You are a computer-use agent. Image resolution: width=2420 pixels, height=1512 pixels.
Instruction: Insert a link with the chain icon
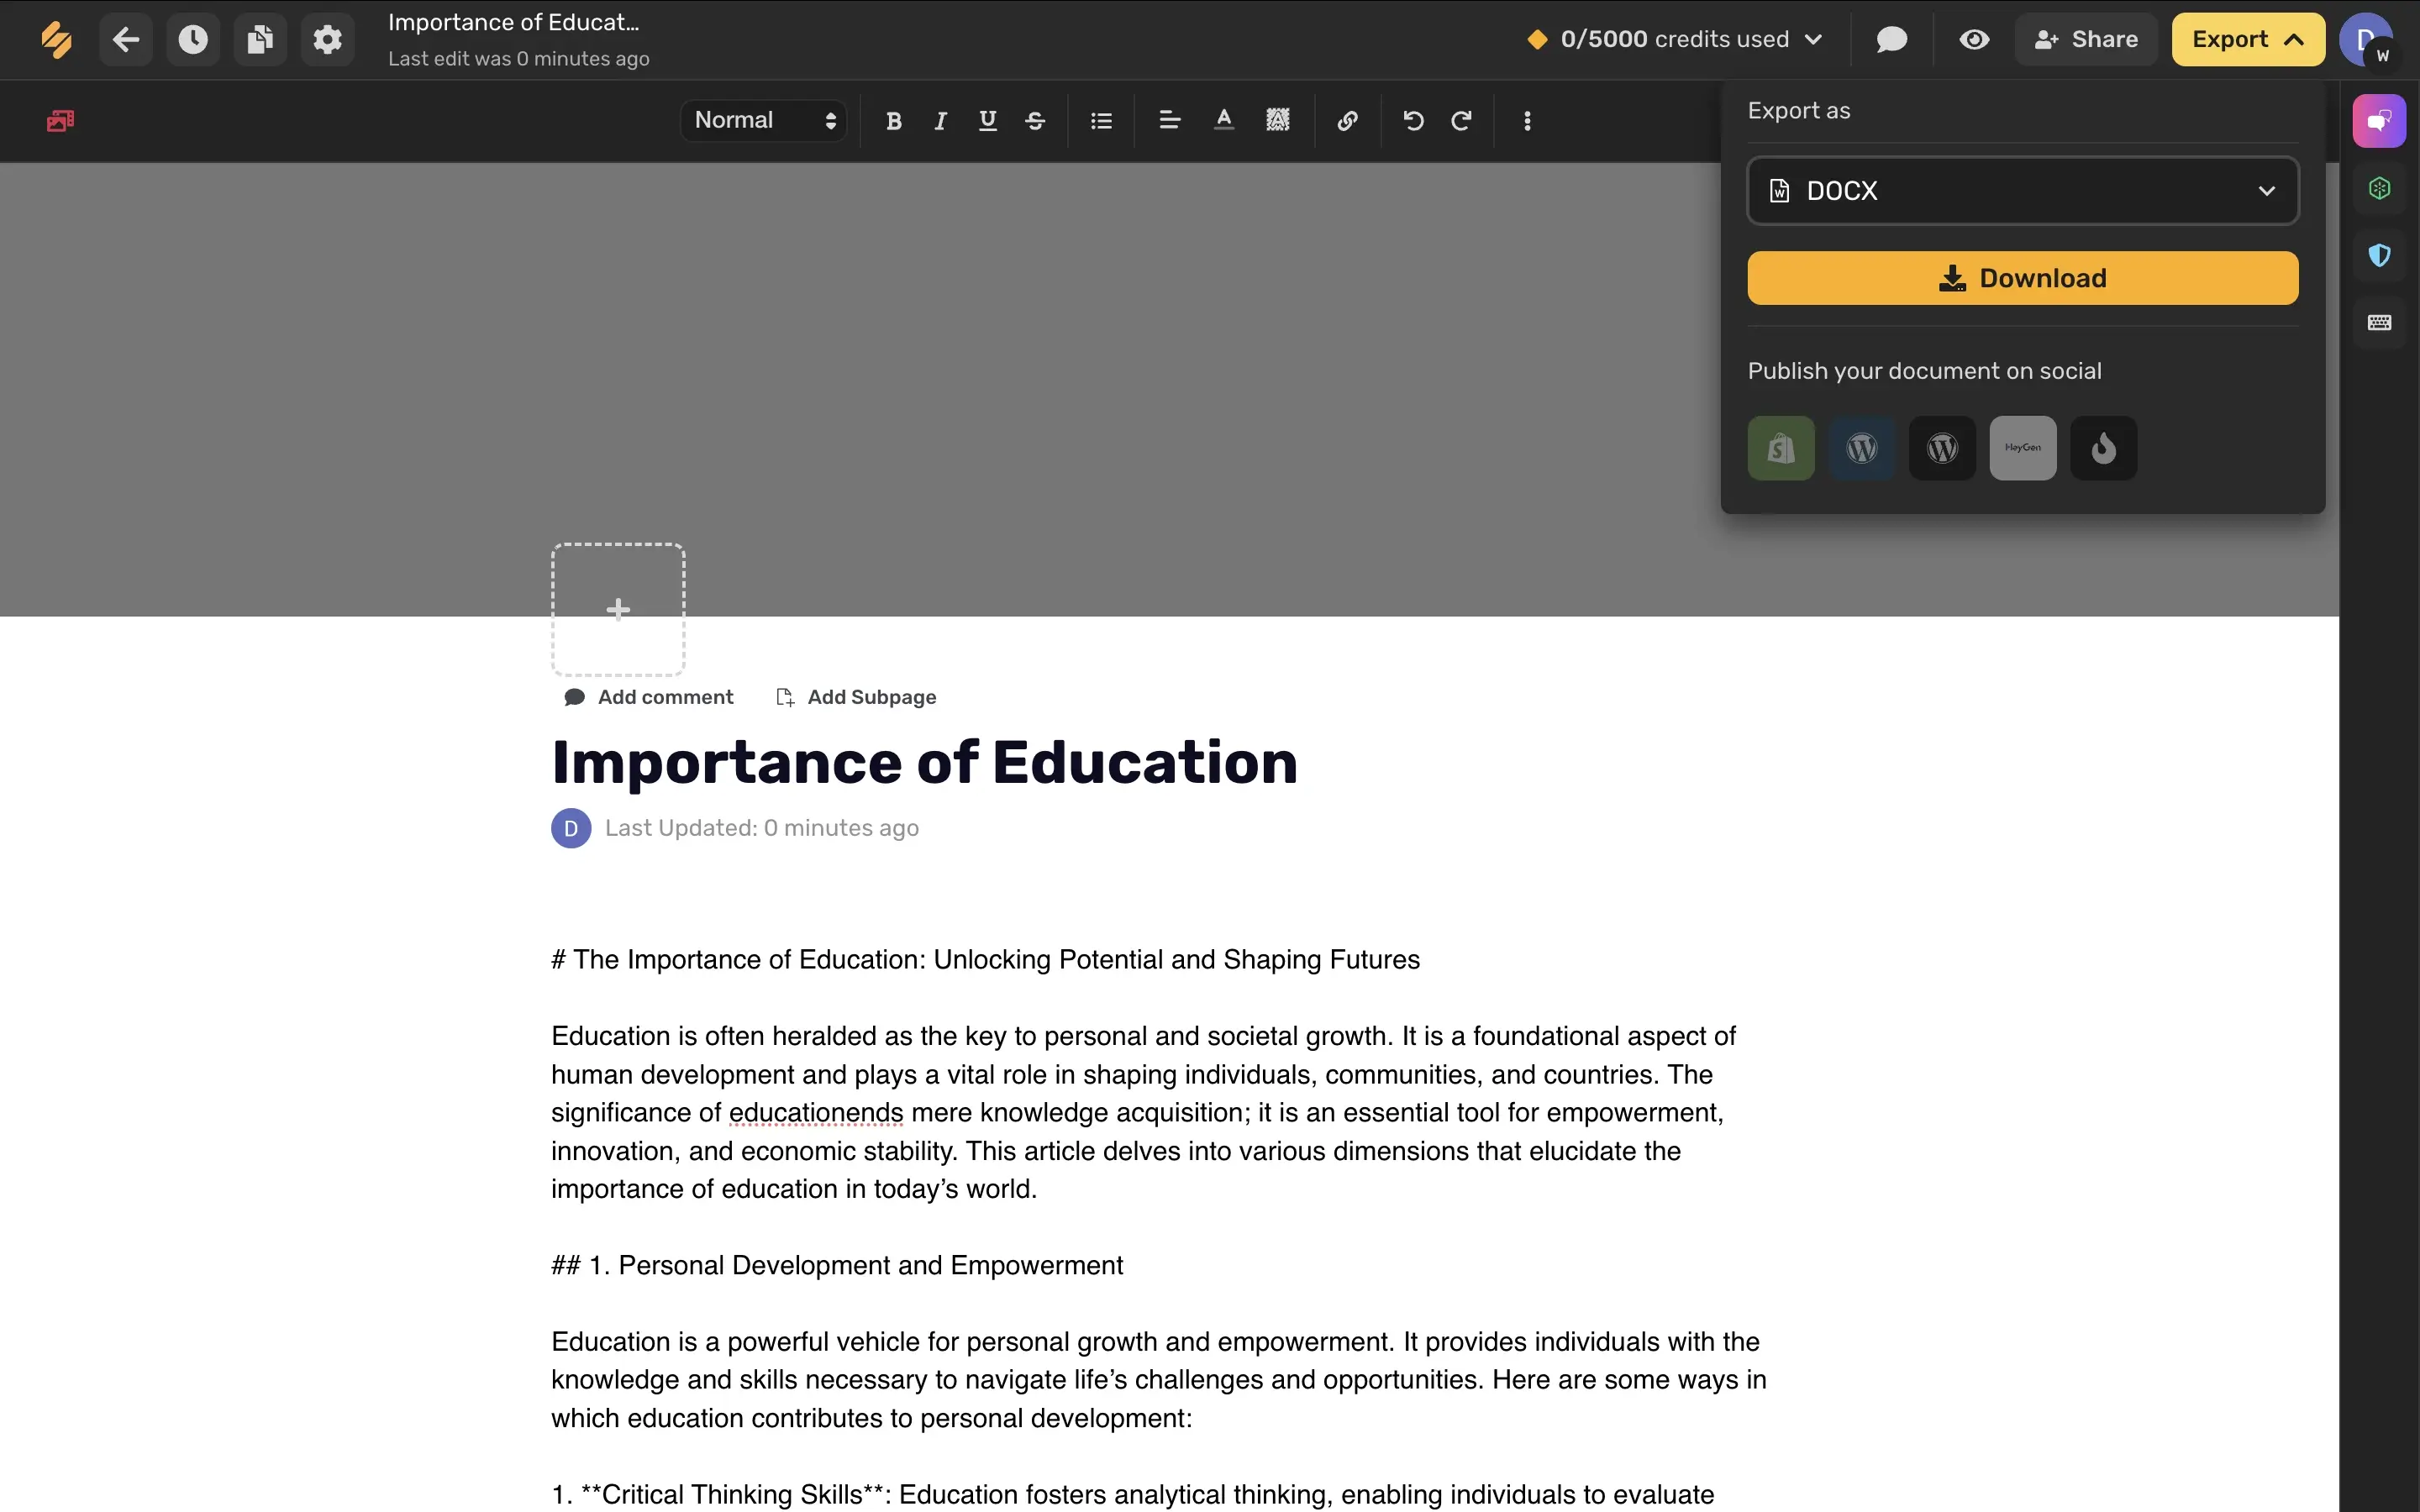[x=1347, y=121]
